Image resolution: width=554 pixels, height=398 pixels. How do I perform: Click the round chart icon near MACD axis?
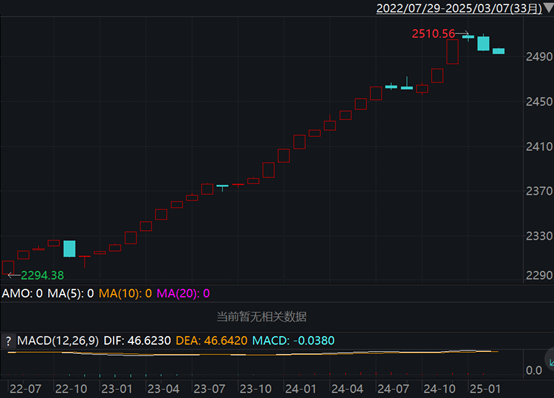pos(550,360)
